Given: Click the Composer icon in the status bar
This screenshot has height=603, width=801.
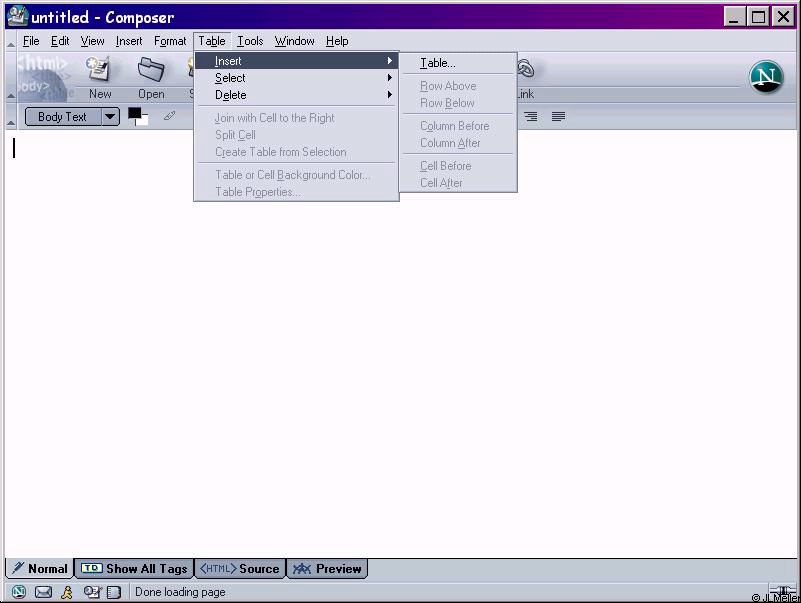Looking at the screenshot, I should (x=92, y=592).
